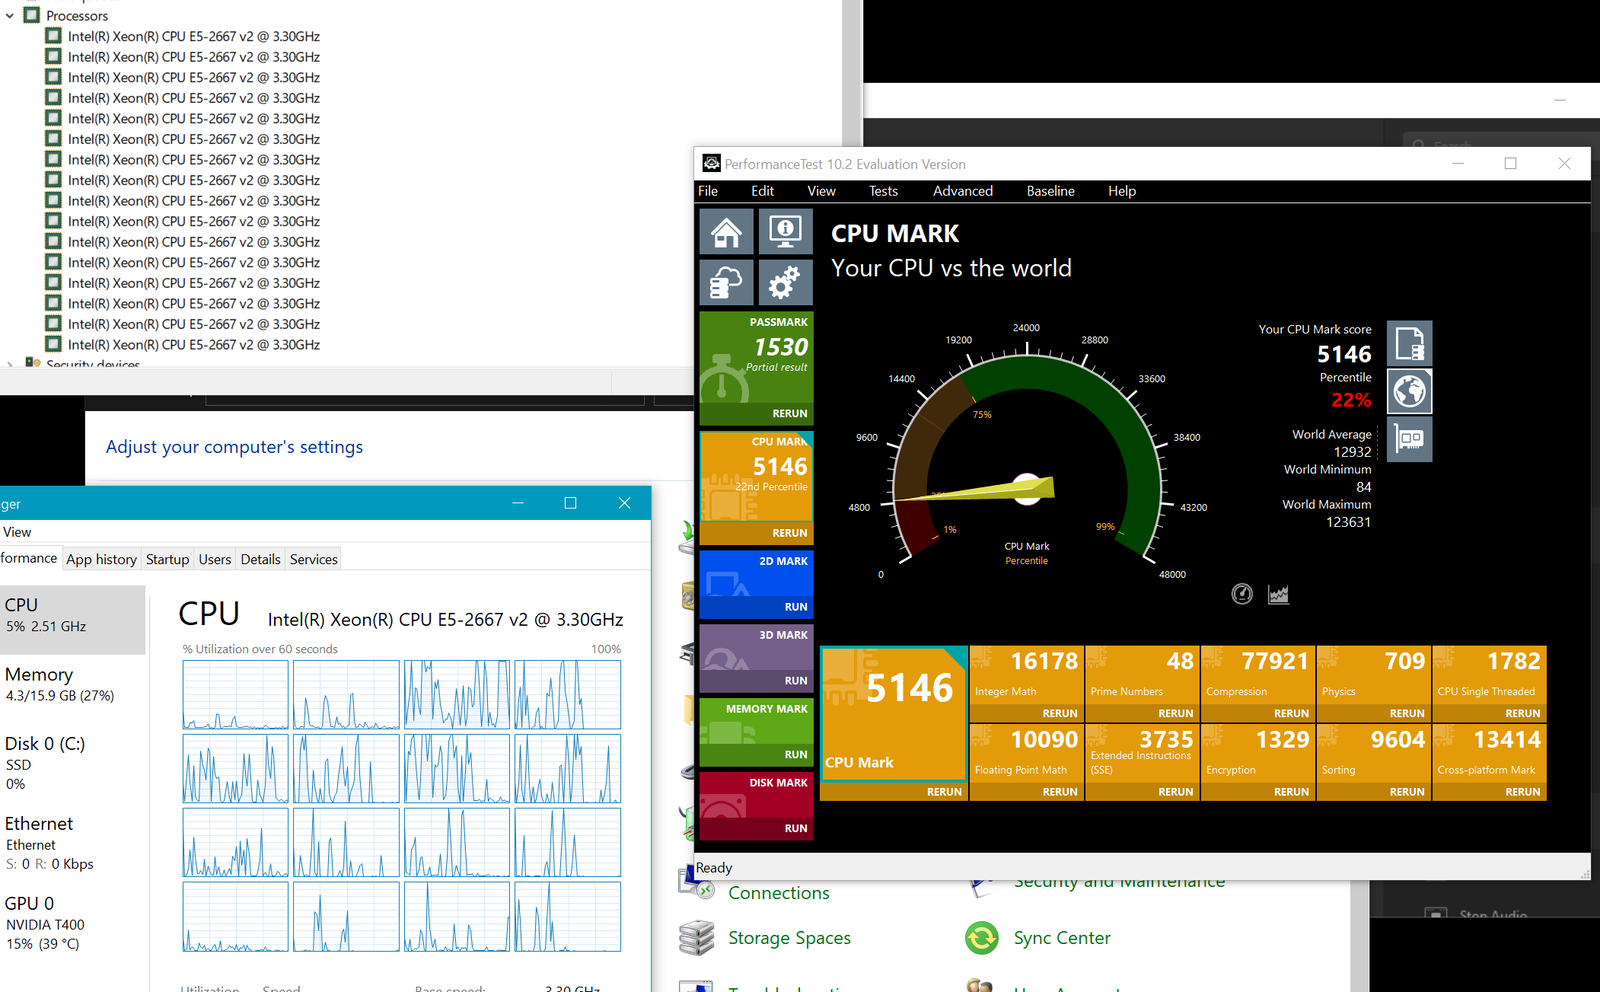Open the PerformanceTest home screen icon
Viewport: 1600px width, 992px height.
(x=726, y=232)
